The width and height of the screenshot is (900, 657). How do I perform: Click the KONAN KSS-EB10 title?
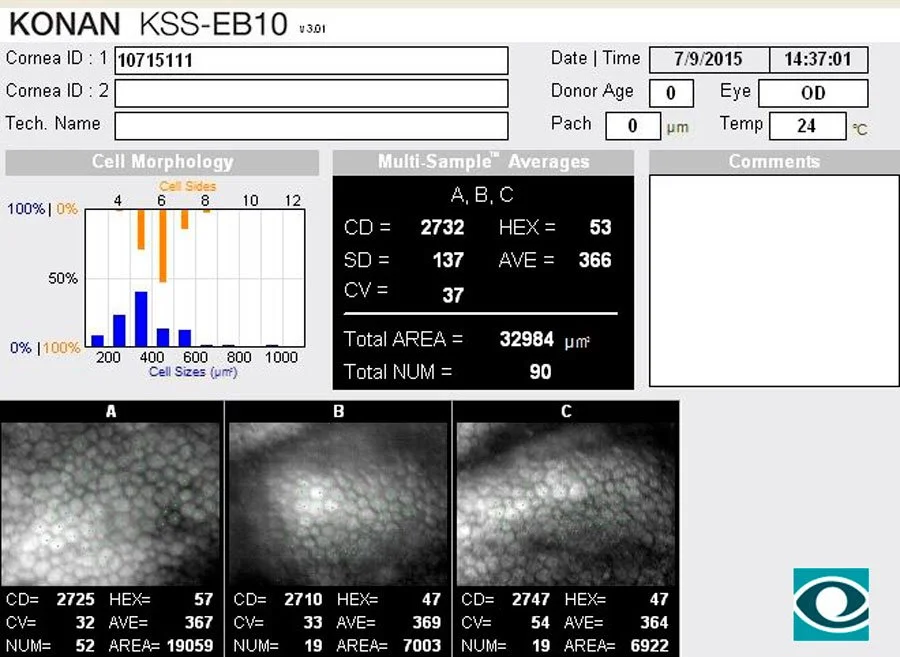click(x=148, y=24)
